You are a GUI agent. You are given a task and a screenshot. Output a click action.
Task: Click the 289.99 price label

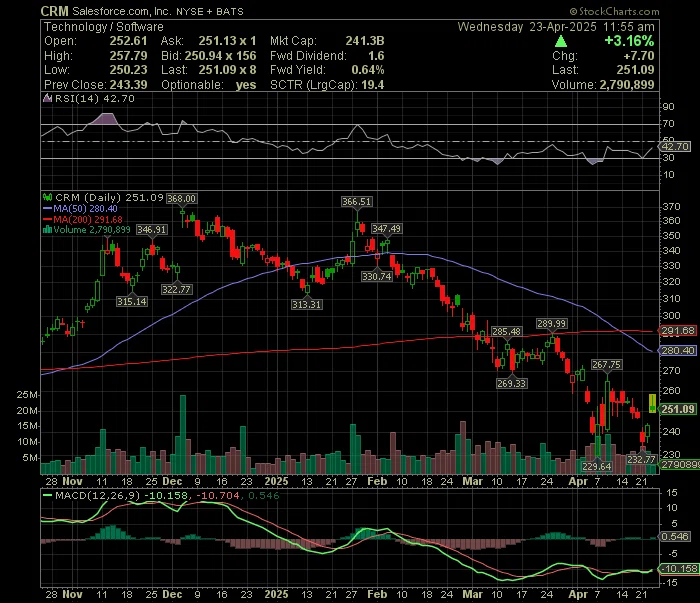pyautogui.click(x=551, y=324)
